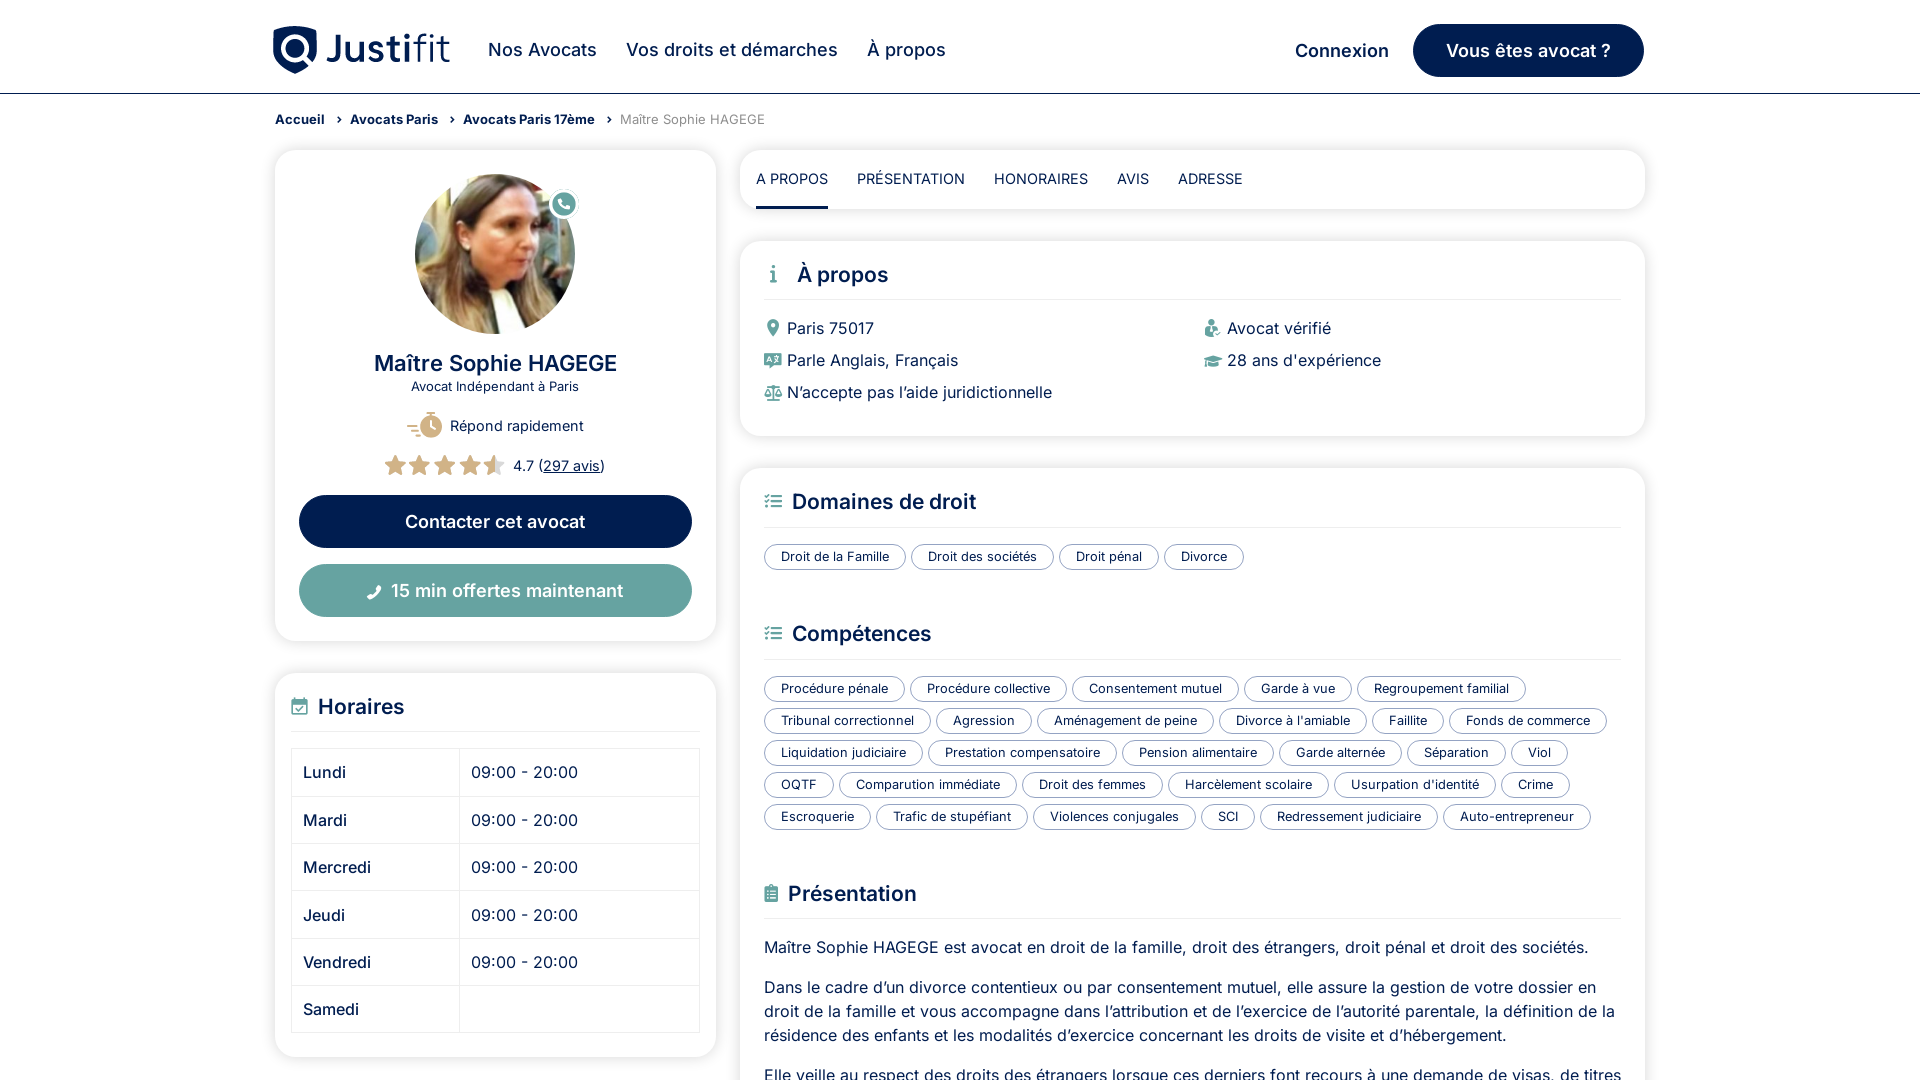Click the clipboard icon beside Présentation
1920x1080 pixels.
770,893
